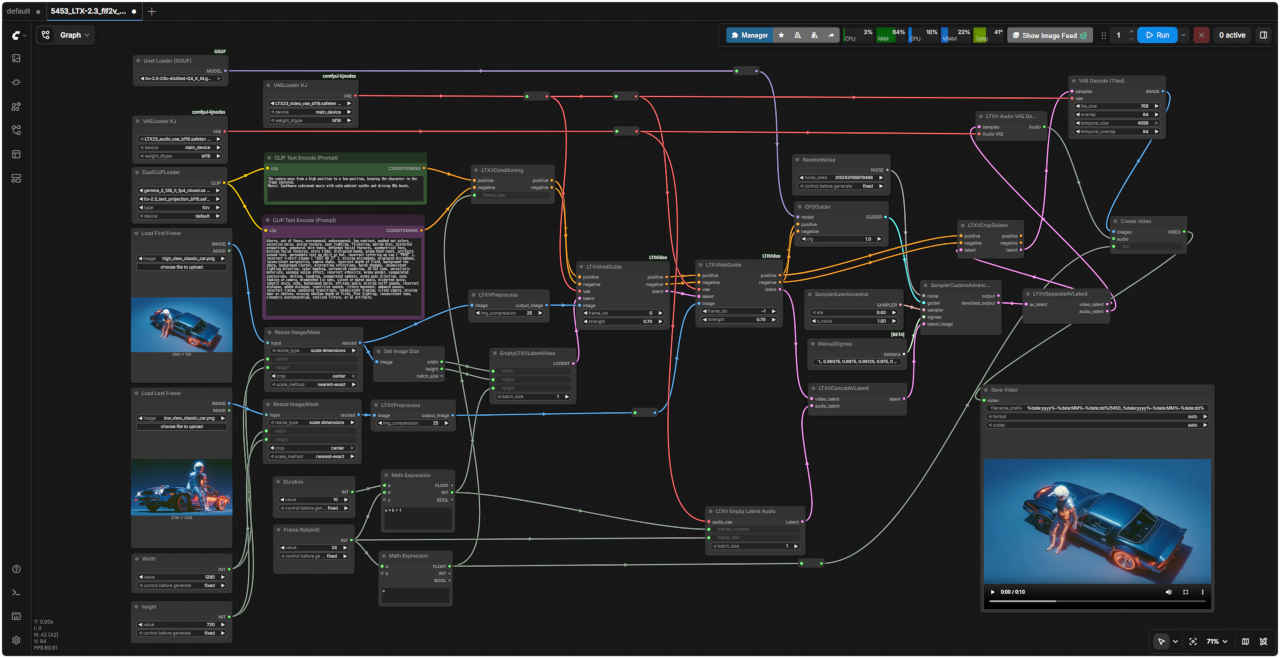Click the share arrow icon in Manager group
Screen dimensions: 1280x658
(831, 35)
